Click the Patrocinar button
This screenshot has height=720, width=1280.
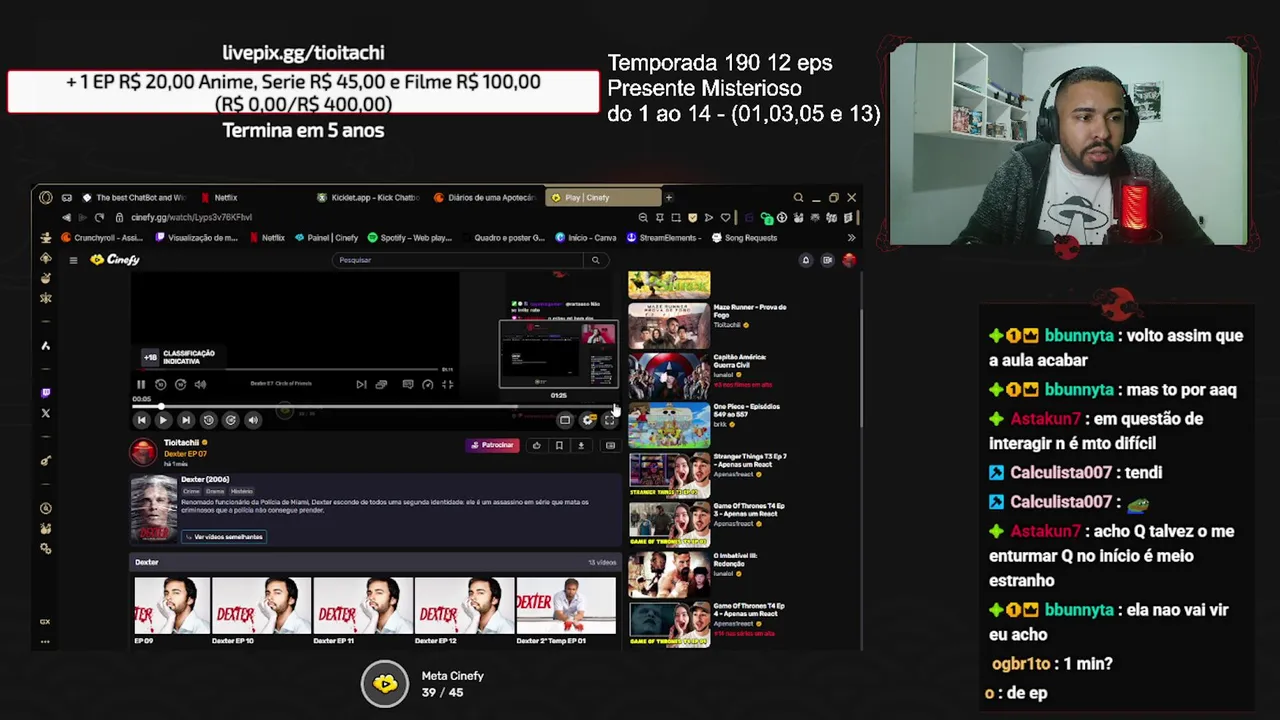click(493, 445)
